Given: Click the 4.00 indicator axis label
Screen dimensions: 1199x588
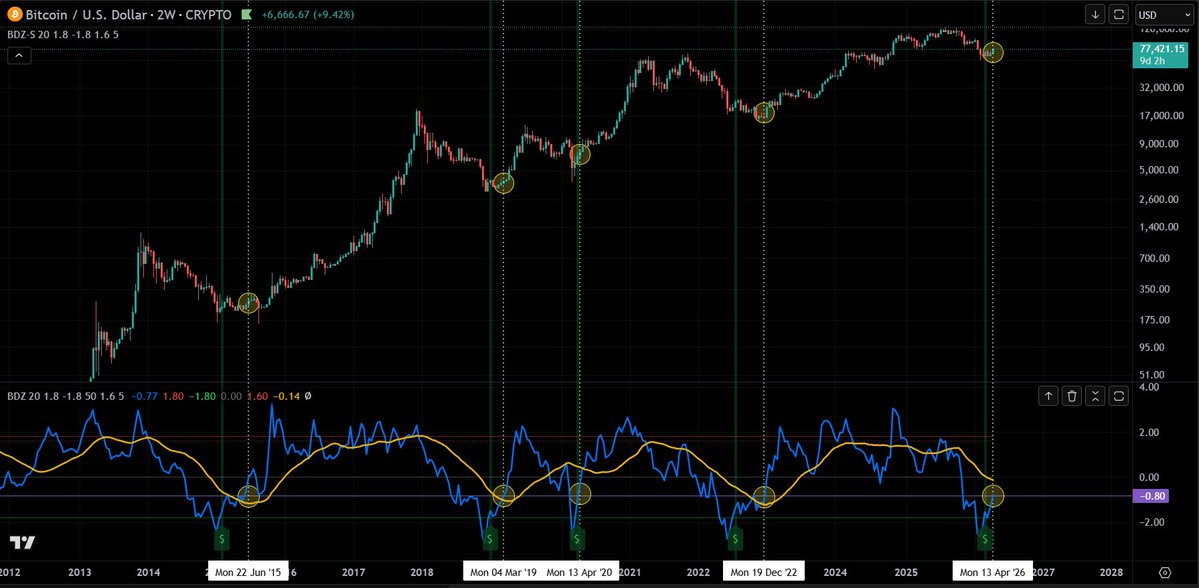Looking at the screenshot, I should tap(1149, 387).
